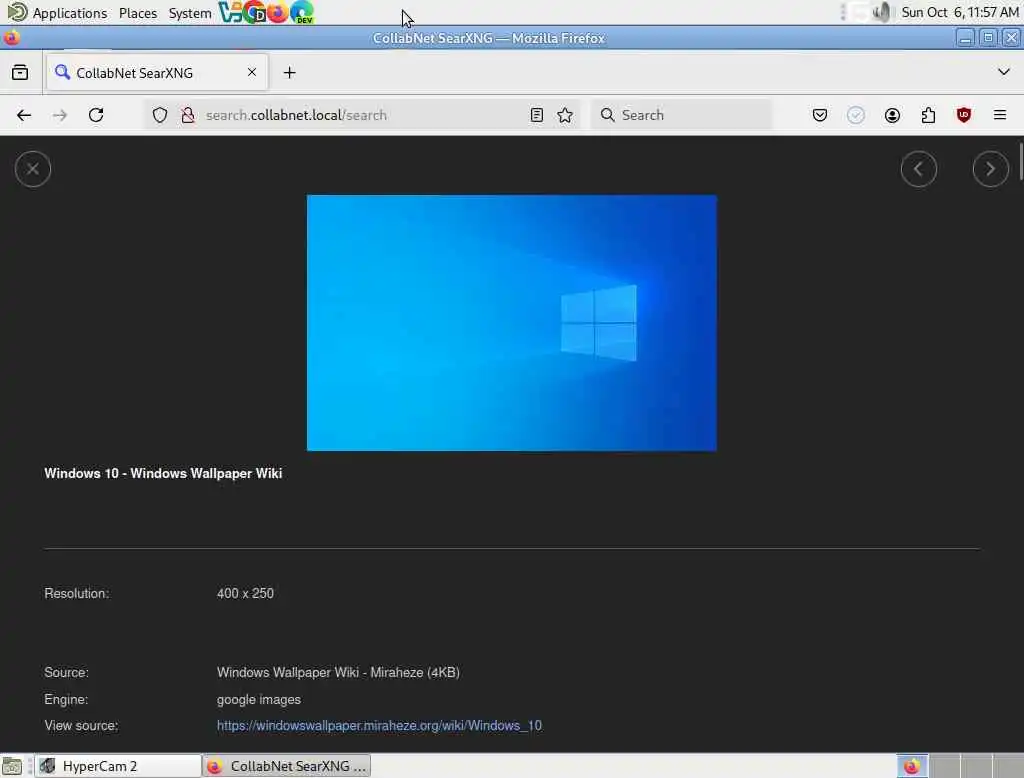Toggle reader view
This screenshot has height=778, width=1024.
tap(536, 115)
